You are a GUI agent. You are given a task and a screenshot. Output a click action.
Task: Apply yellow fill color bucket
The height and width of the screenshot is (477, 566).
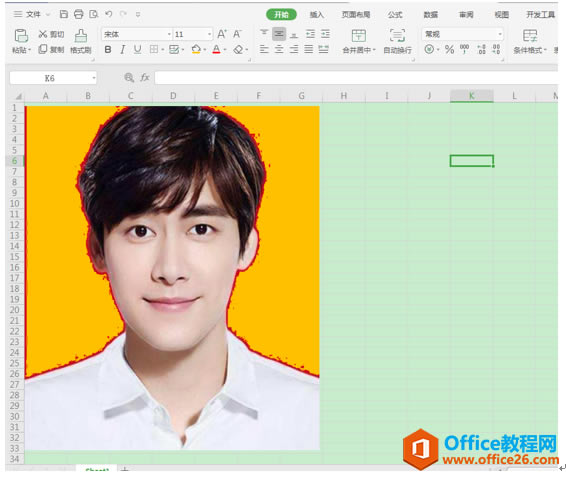click(196, 49)
